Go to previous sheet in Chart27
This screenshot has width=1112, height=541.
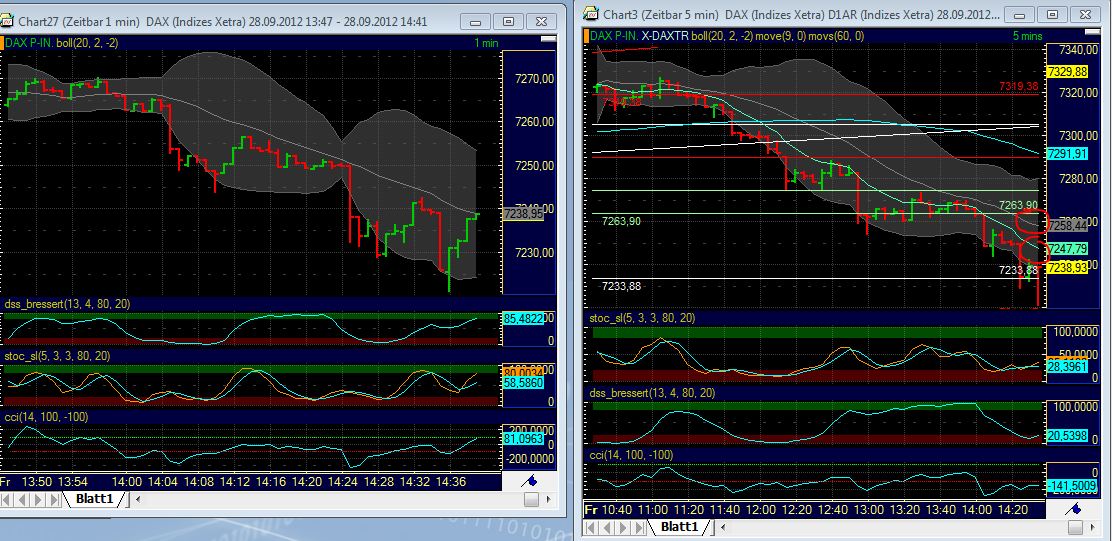(x=22, y=499)
